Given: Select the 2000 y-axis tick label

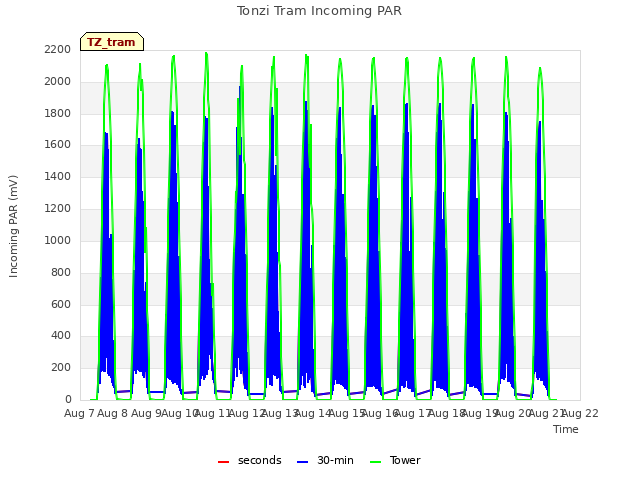Looking at the screenshot, I should click(58, 81).
